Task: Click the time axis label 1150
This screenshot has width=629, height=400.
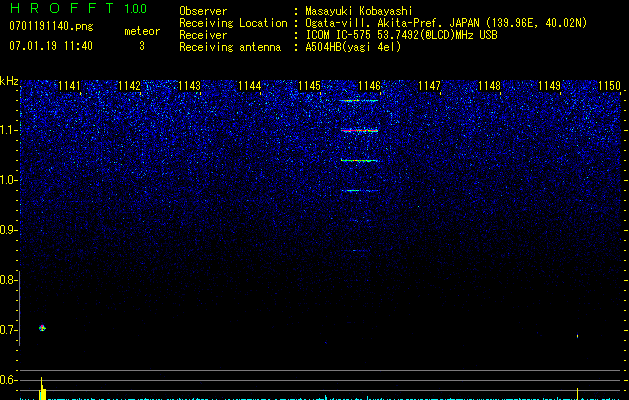Action: 609,86
